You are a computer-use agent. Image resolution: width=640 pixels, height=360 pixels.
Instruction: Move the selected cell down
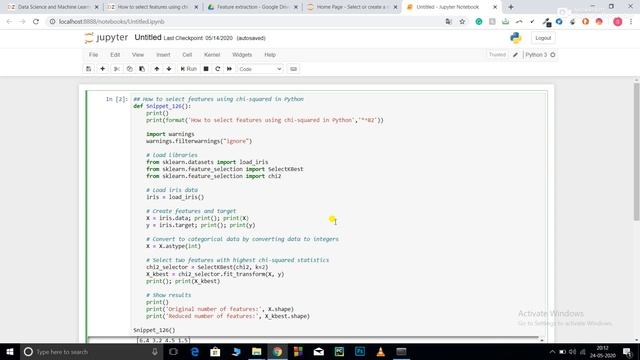169,69
